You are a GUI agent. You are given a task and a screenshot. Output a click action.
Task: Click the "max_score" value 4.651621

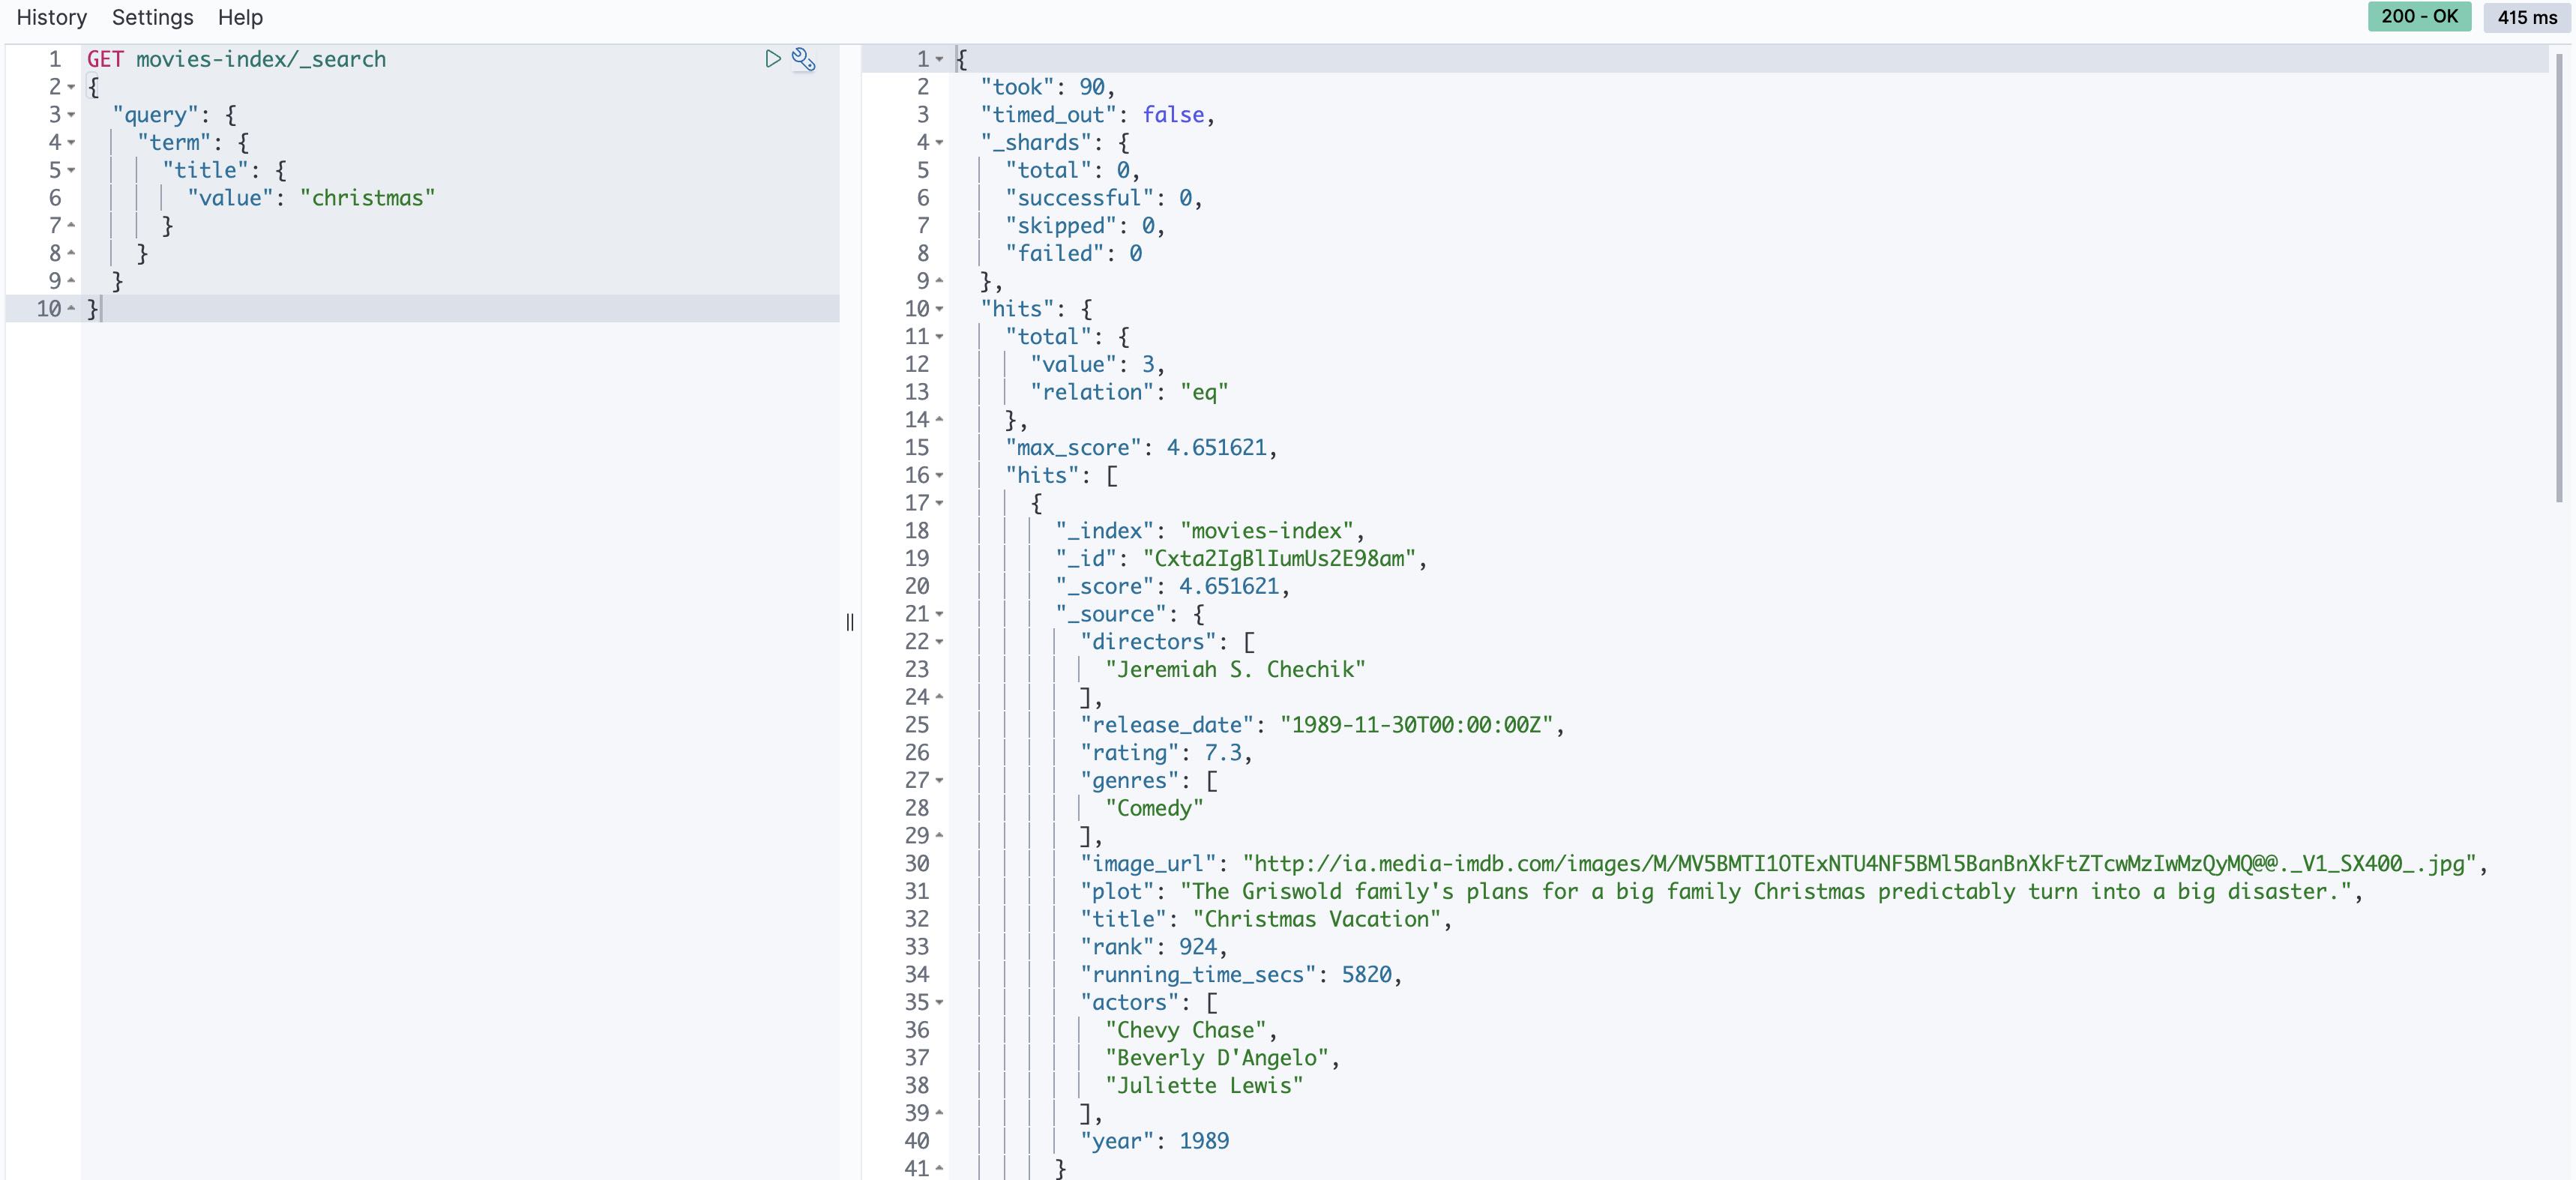1216,448
